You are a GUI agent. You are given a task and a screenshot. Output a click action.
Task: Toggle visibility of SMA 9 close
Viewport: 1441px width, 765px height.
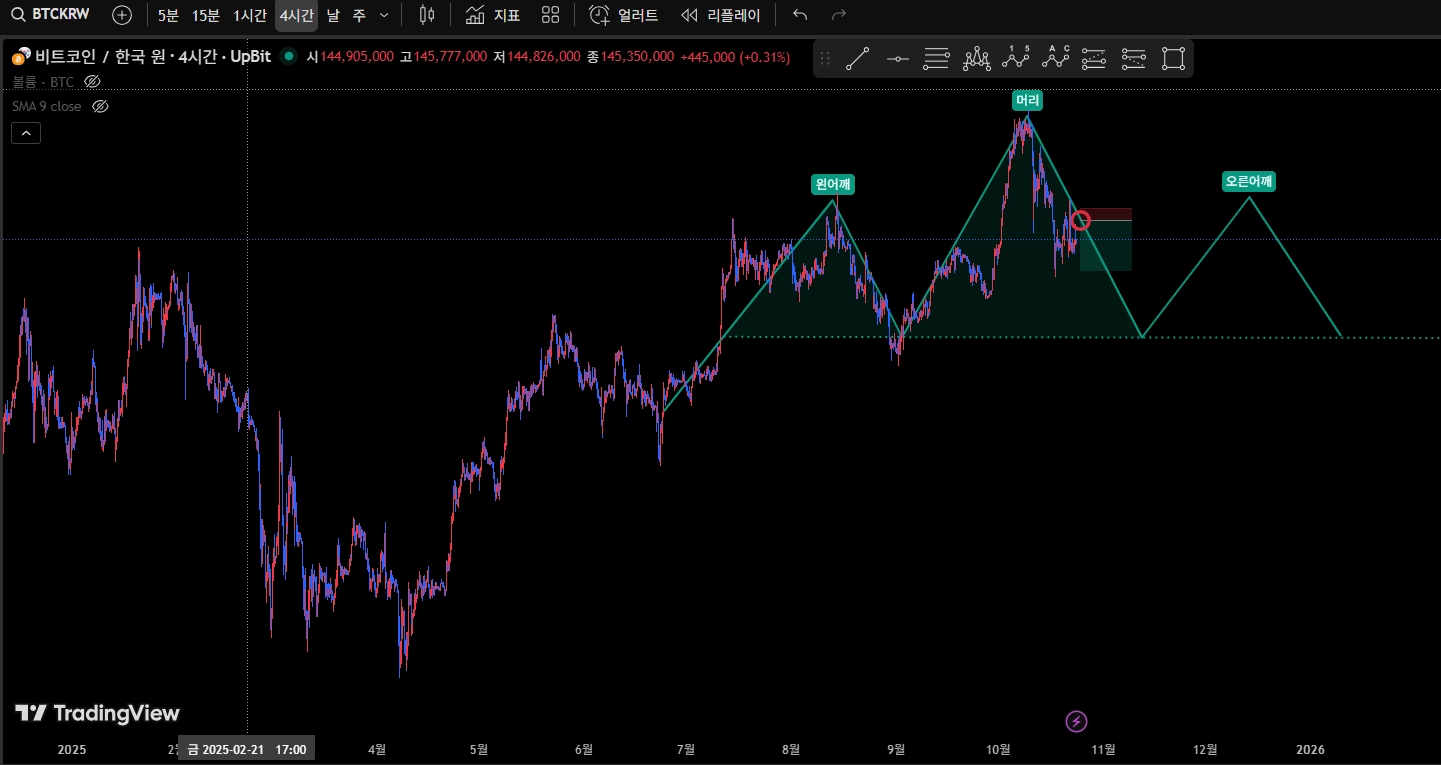(100, 106)
